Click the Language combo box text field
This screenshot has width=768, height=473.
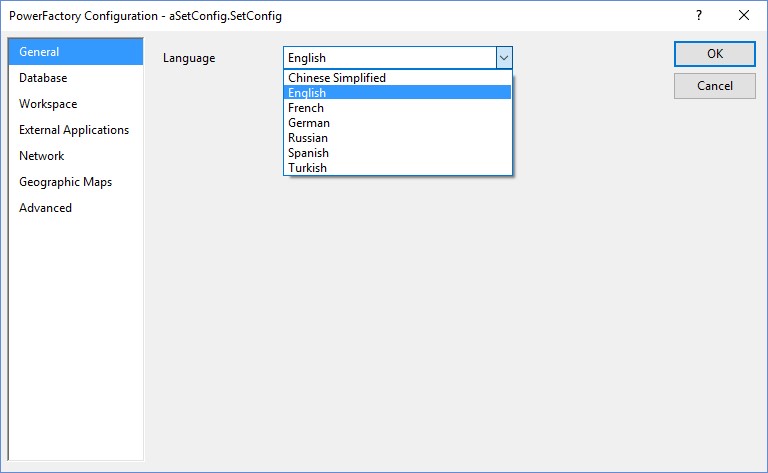[x=390, y=58]
